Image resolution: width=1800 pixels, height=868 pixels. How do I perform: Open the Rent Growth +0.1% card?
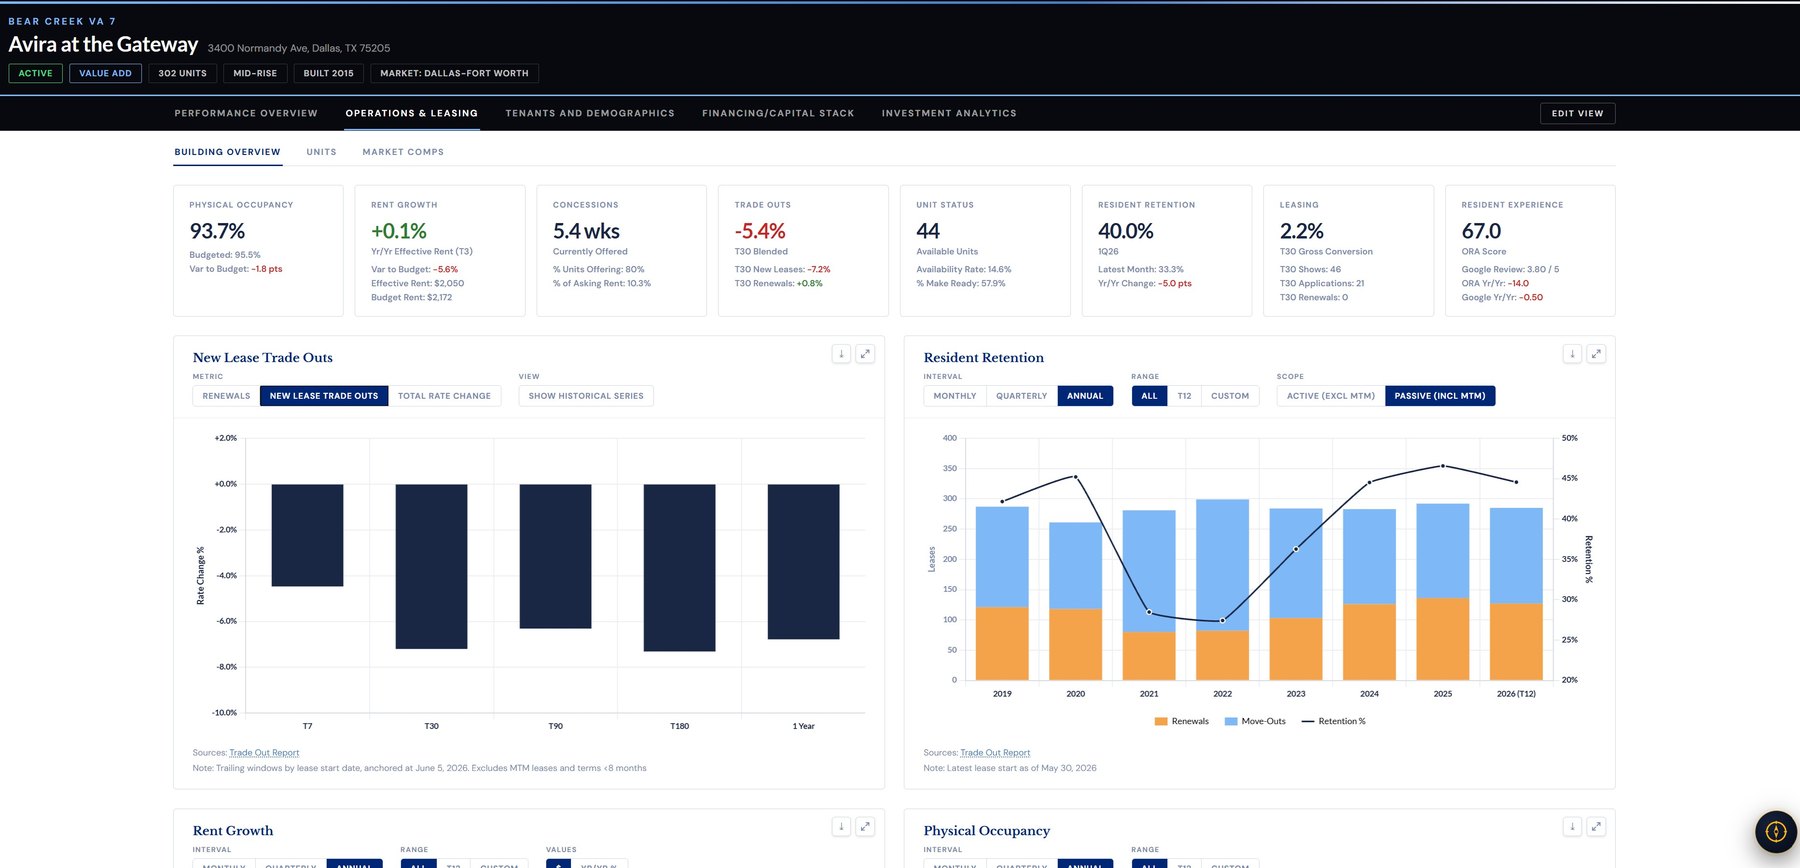point(440,251)
